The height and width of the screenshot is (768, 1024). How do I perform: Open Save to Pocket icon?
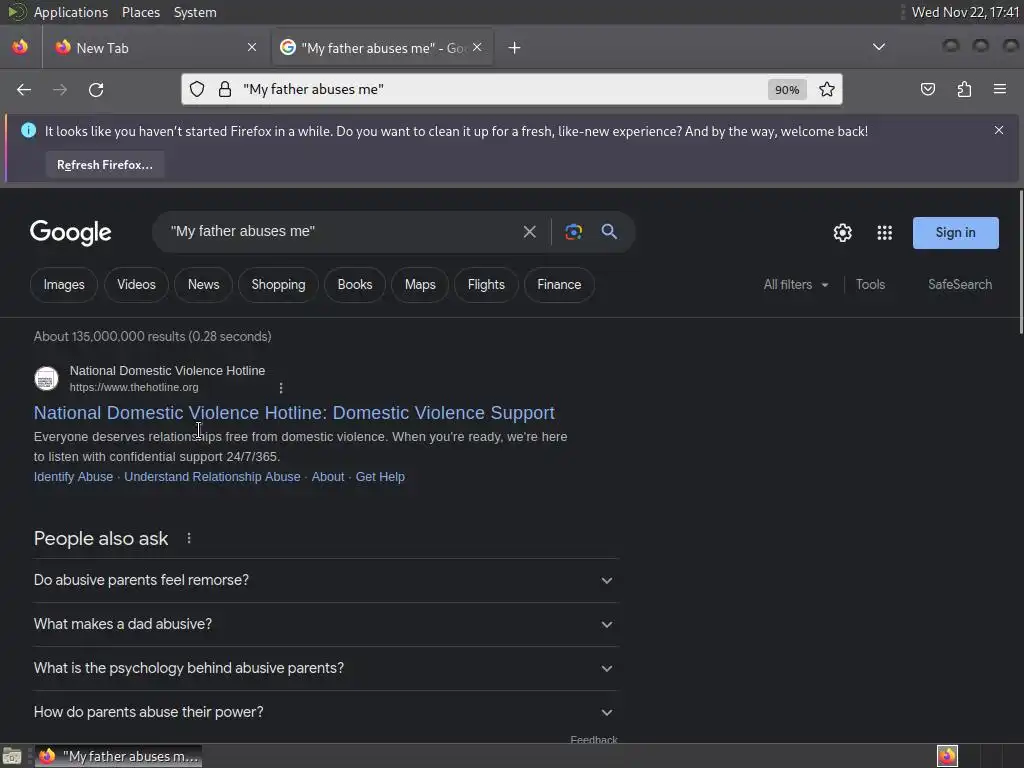(x=927, y=89)
